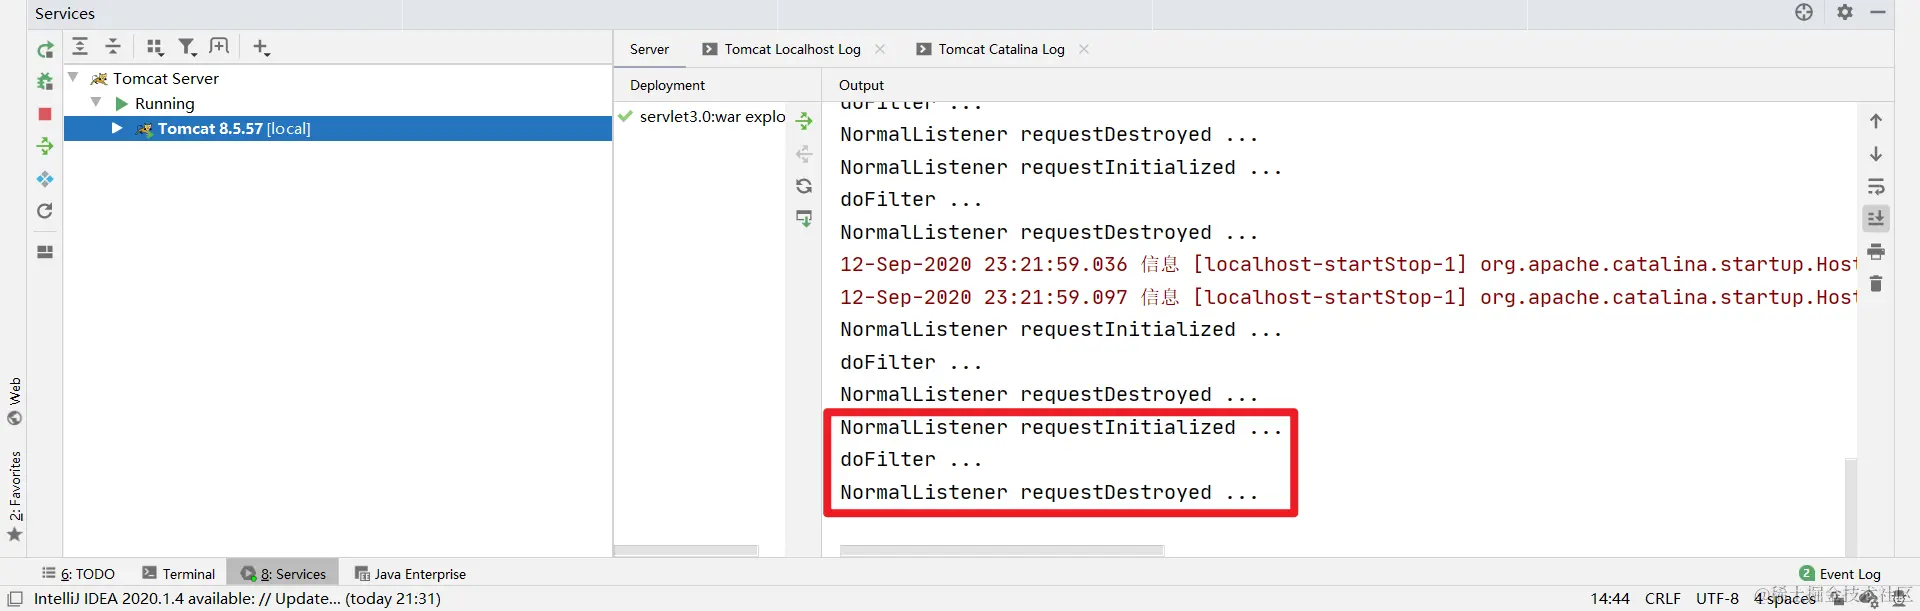
Task: Click the Deployment panel header label
Action: click(x=667, y=85)
